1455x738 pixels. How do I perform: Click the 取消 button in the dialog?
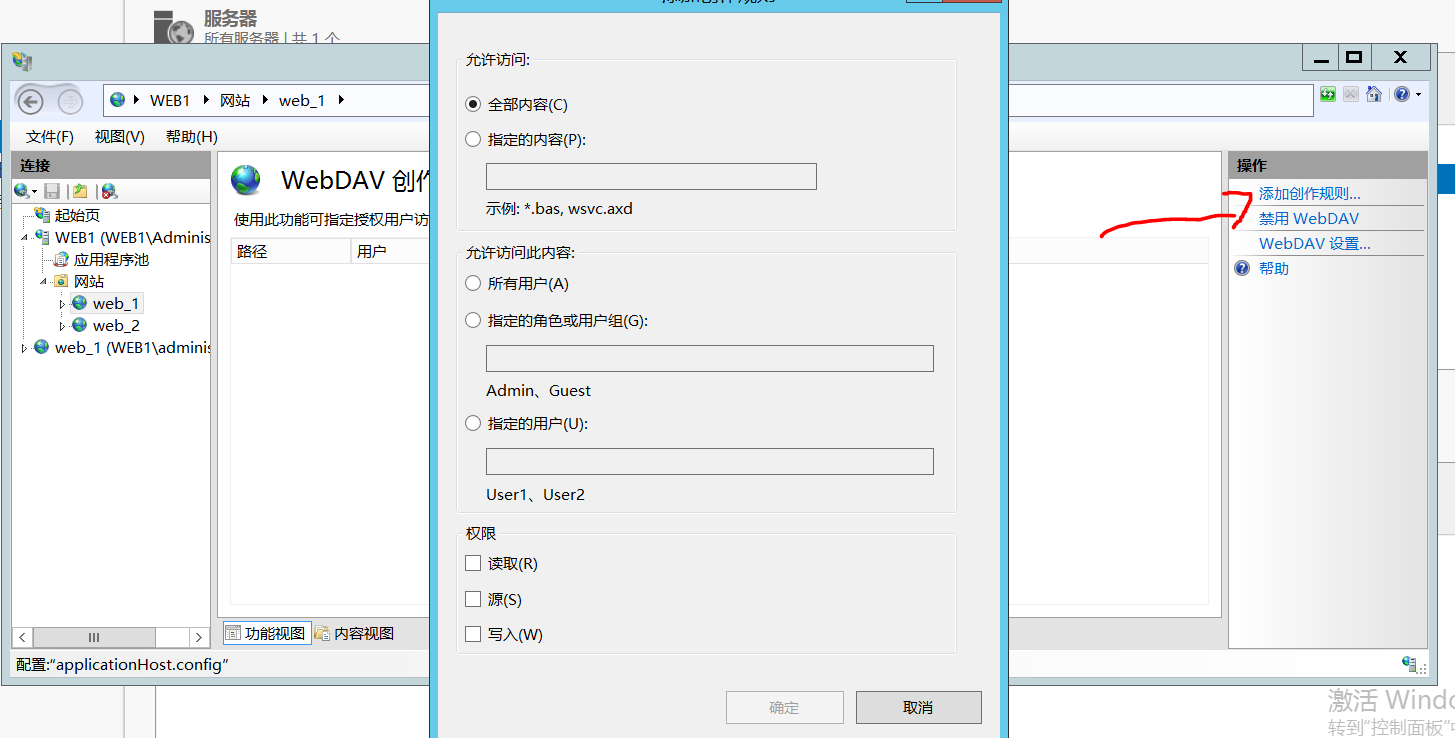918,707
